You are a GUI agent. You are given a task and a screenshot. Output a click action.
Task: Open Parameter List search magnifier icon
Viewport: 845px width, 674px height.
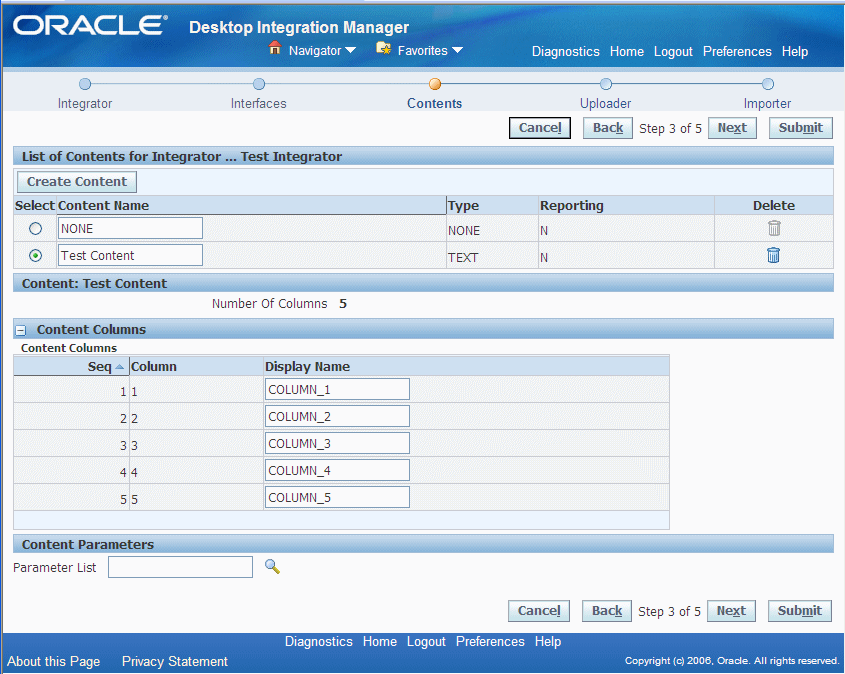coord(272,566)
